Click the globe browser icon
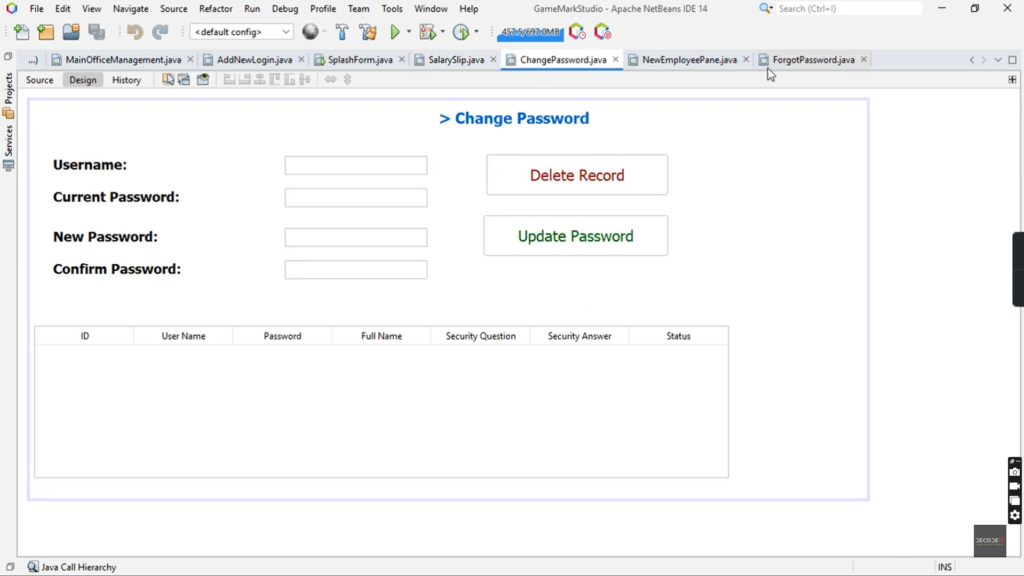This screenshot has width=1024, height=576. click(310, 32)
